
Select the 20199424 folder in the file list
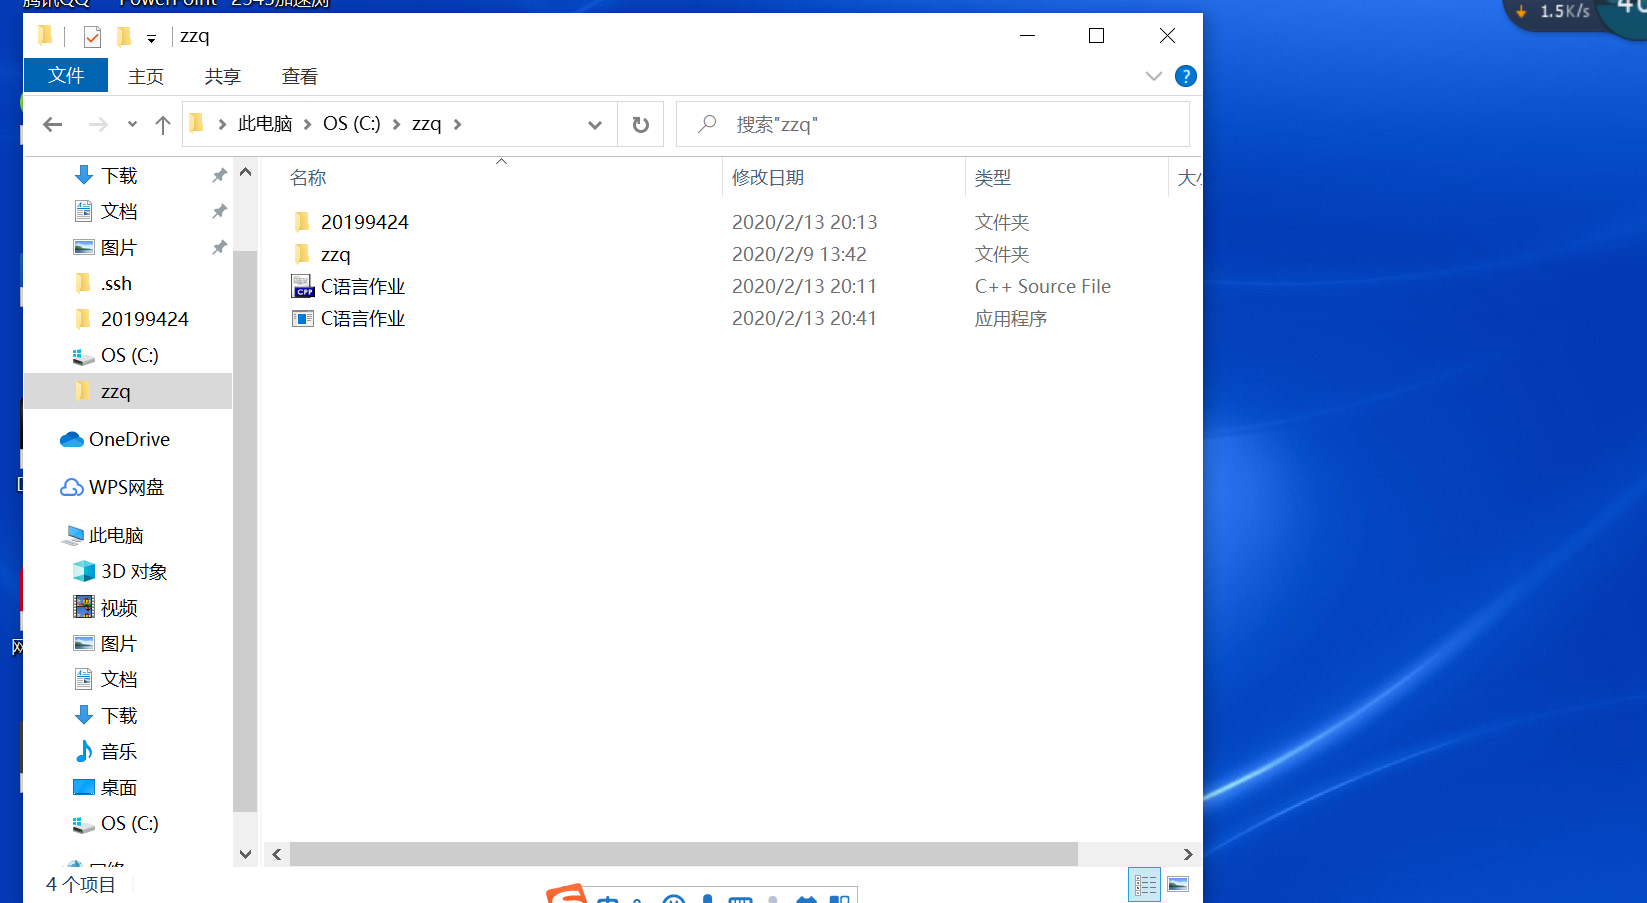click(365, 222)
